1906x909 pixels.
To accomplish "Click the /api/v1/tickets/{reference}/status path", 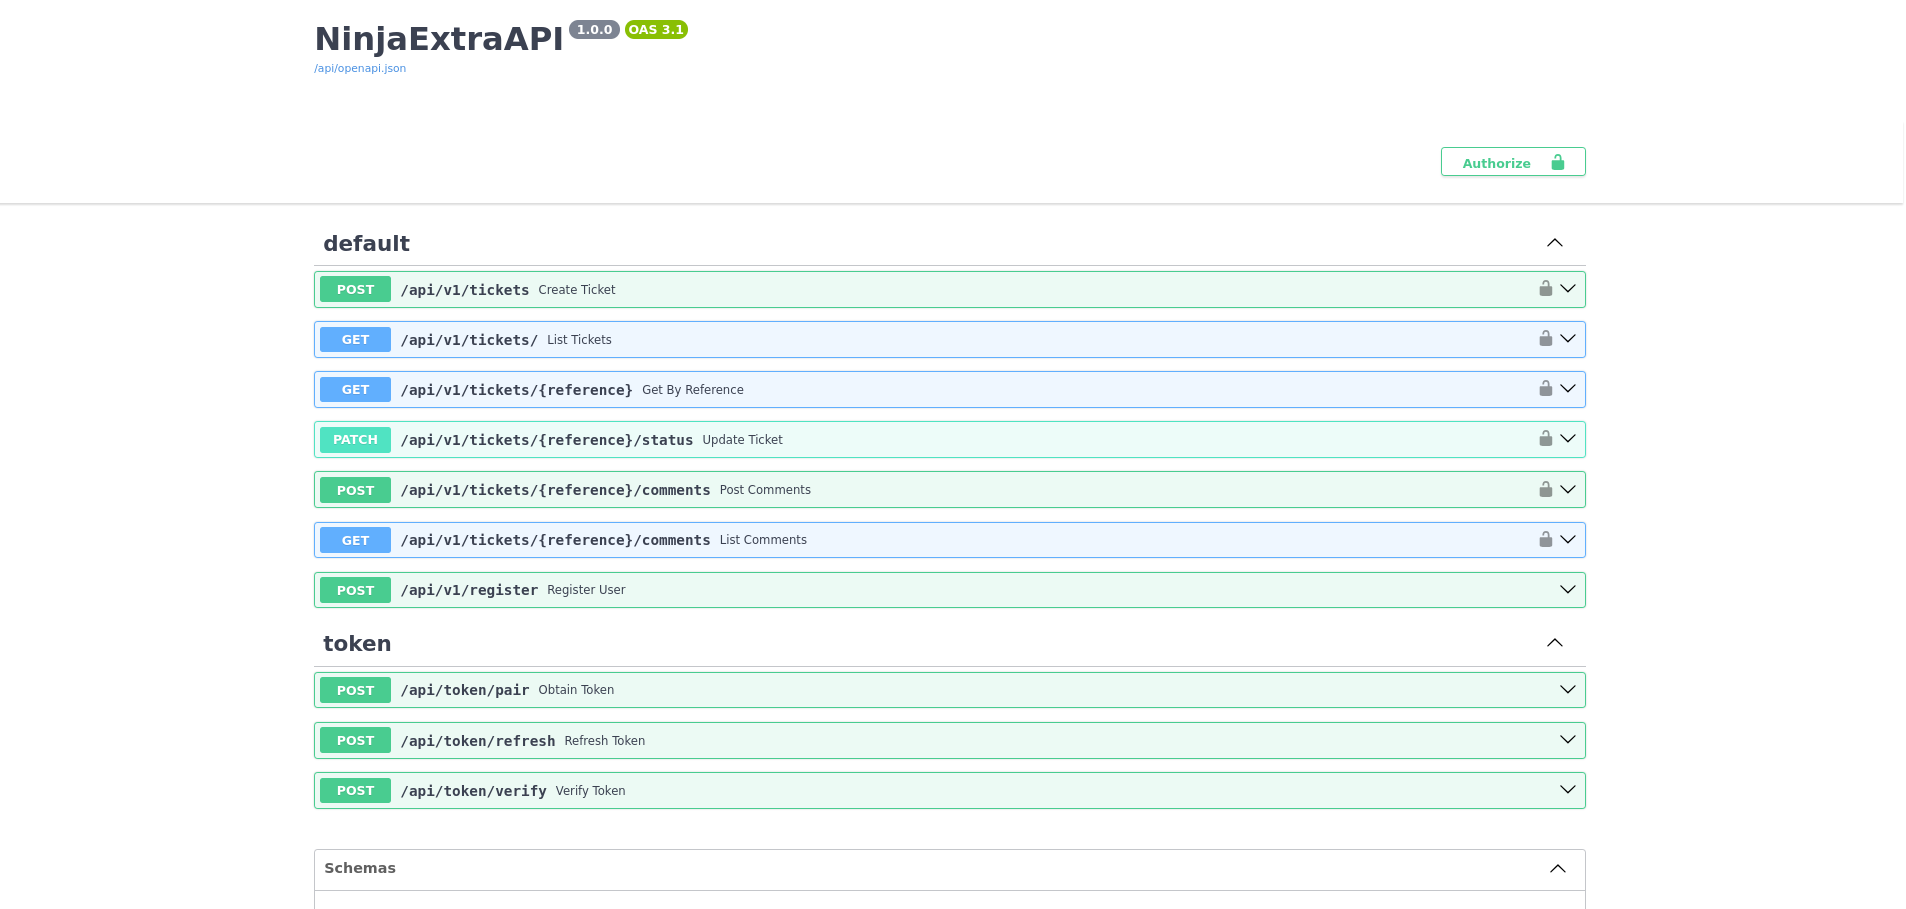I will point(547,440).
